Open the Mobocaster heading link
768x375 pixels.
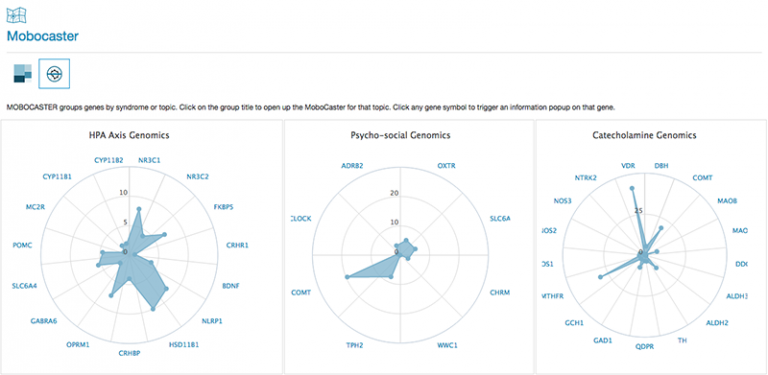(43, 36)
